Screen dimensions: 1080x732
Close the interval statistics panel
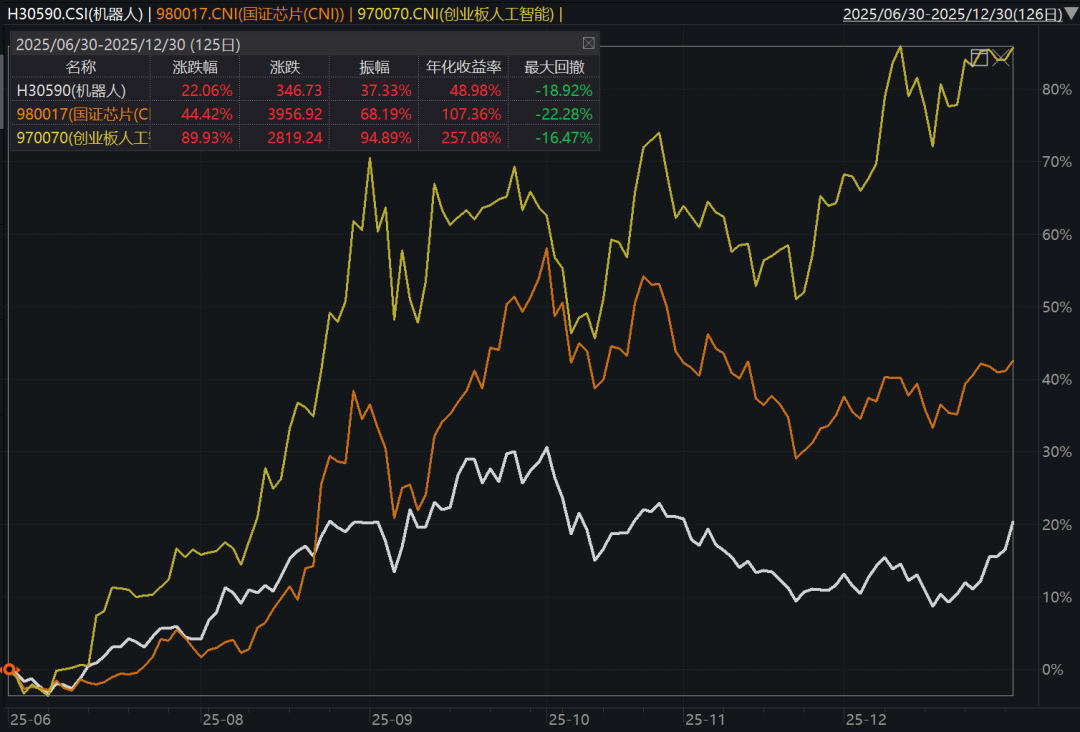pyautogui.click(x=588, y=43)
